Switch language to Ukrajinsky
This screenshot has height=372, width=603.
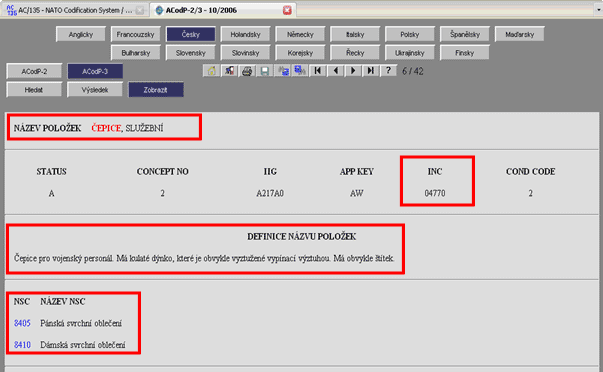coord(410,53)
